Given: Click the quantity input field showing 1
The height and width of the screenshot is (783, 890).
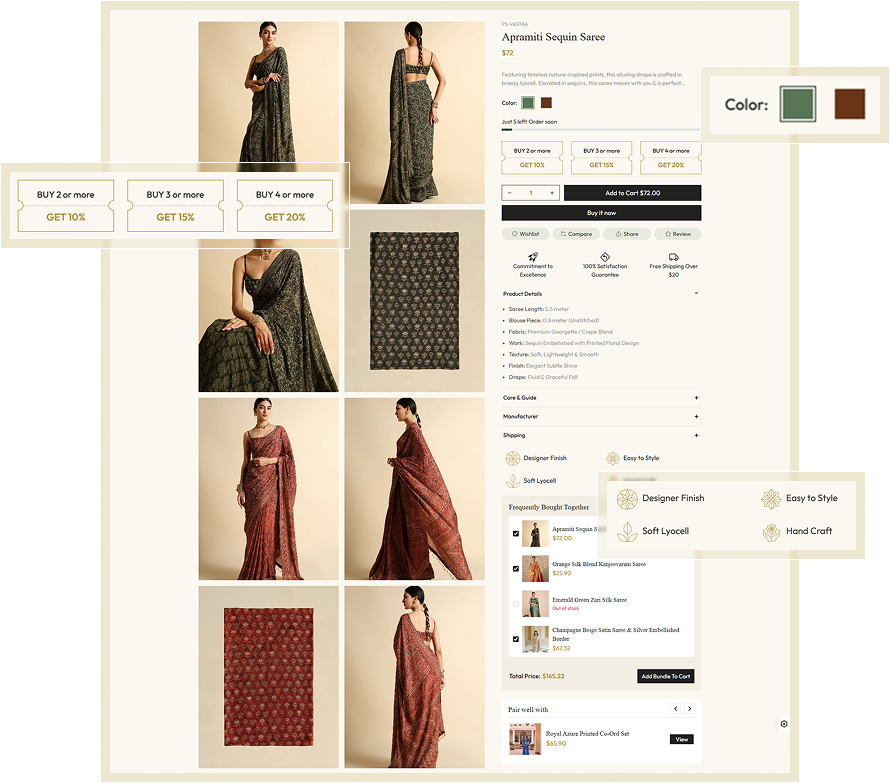Looking at the screenshot, I should pyautogui.click(x=531, y=193).
